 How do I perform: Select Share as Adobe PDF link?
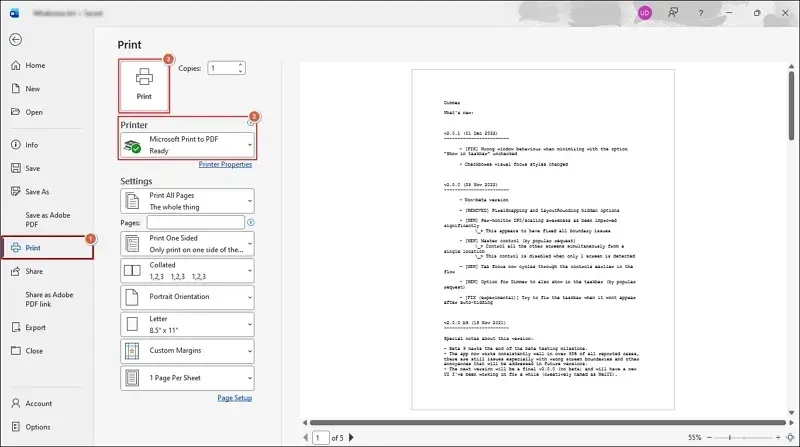coord(49,299)
